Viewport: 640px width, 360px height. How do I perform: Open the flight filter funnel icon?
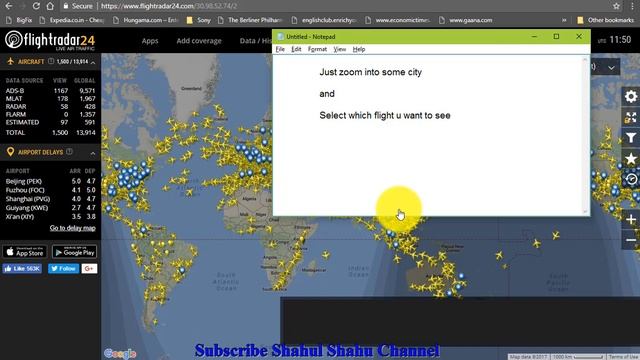(631, 138)
